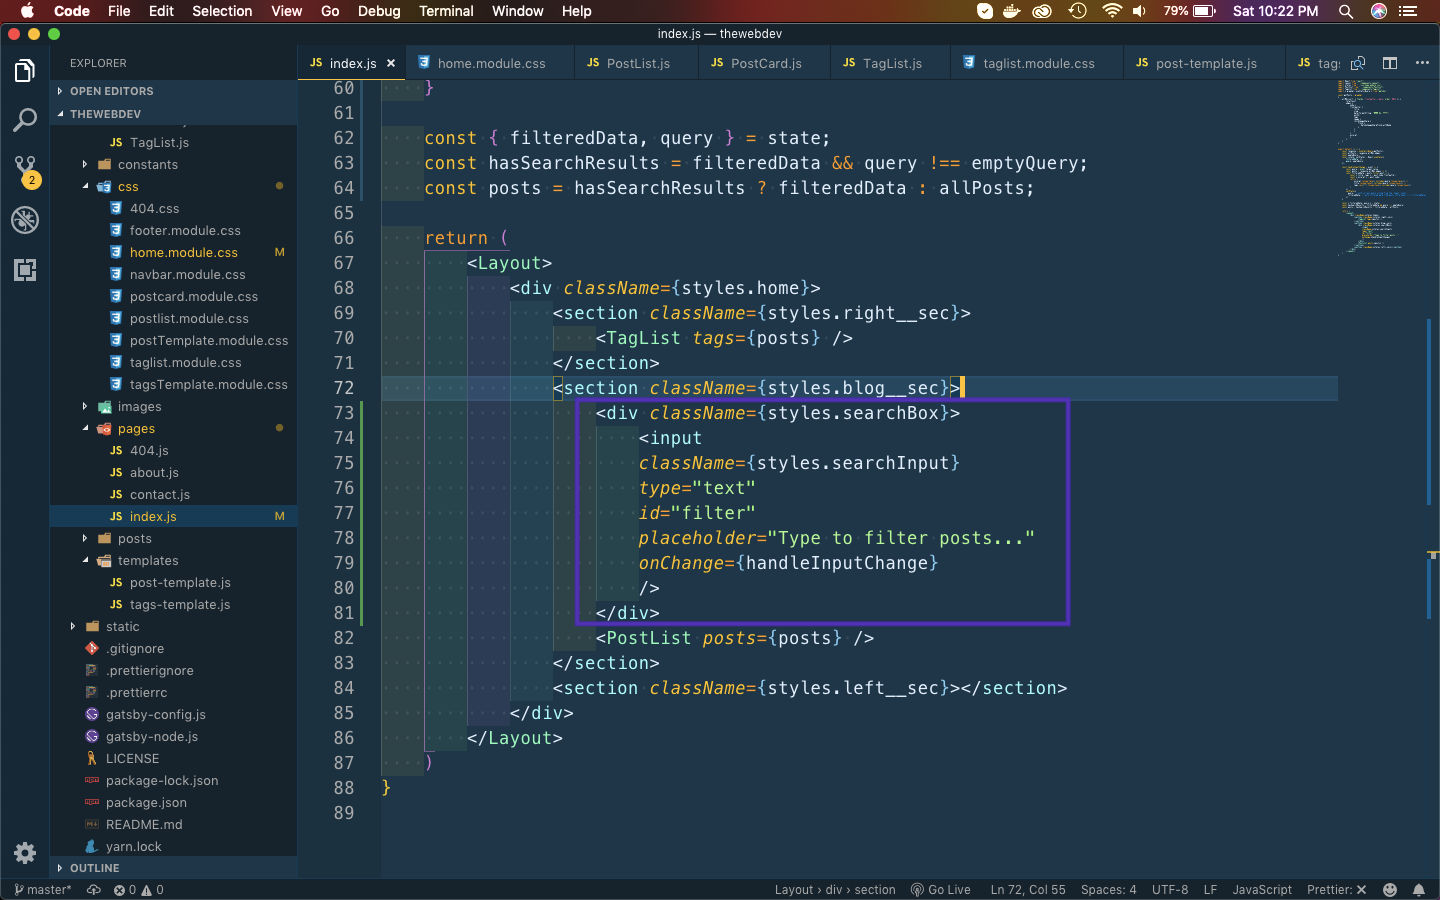Switch to PostList.js tab
The image size is (1440, 900).
click(637, 63)
